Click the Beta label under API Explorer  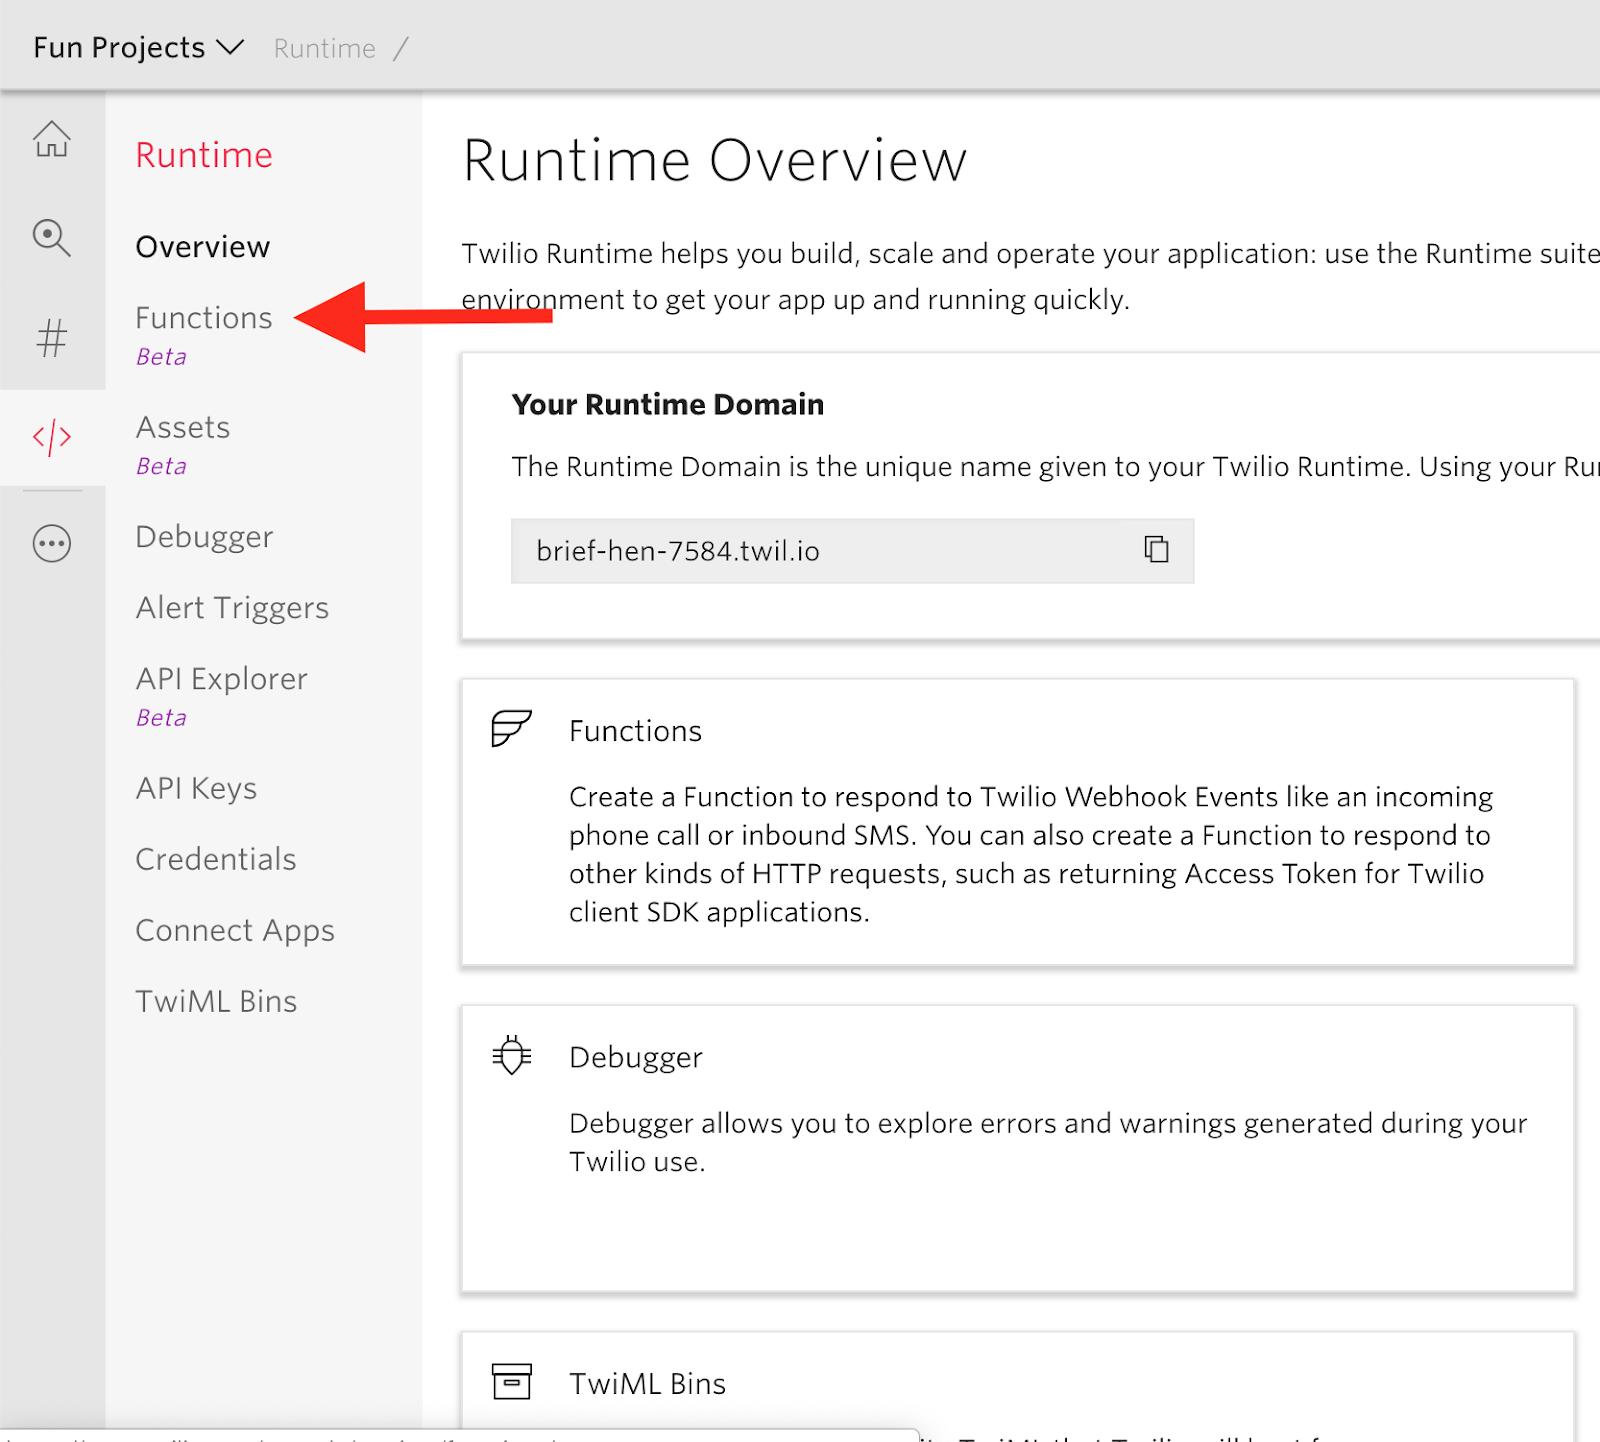[x=161, y=718]
